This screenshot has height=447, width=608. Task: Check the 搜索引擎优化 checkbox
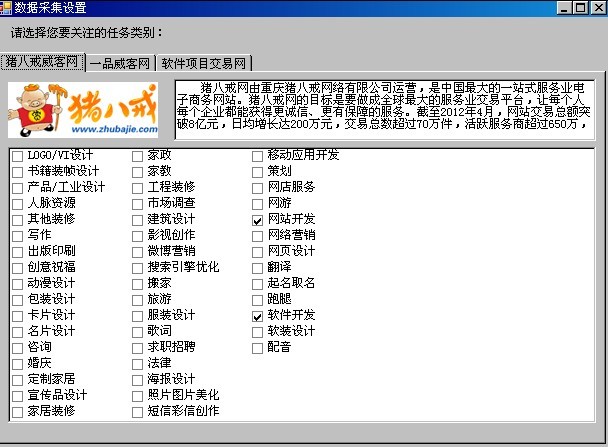[137, 268]
